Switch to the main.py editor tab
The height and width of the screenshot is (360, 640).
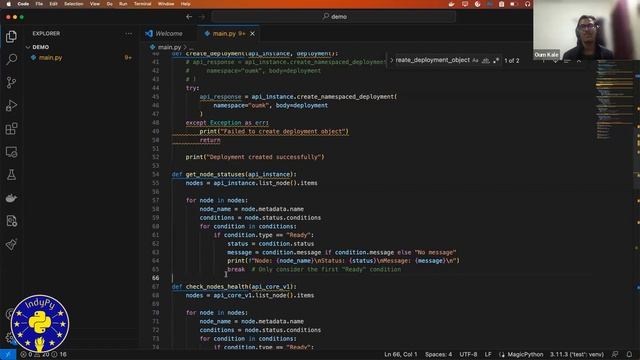pos(224,33)
